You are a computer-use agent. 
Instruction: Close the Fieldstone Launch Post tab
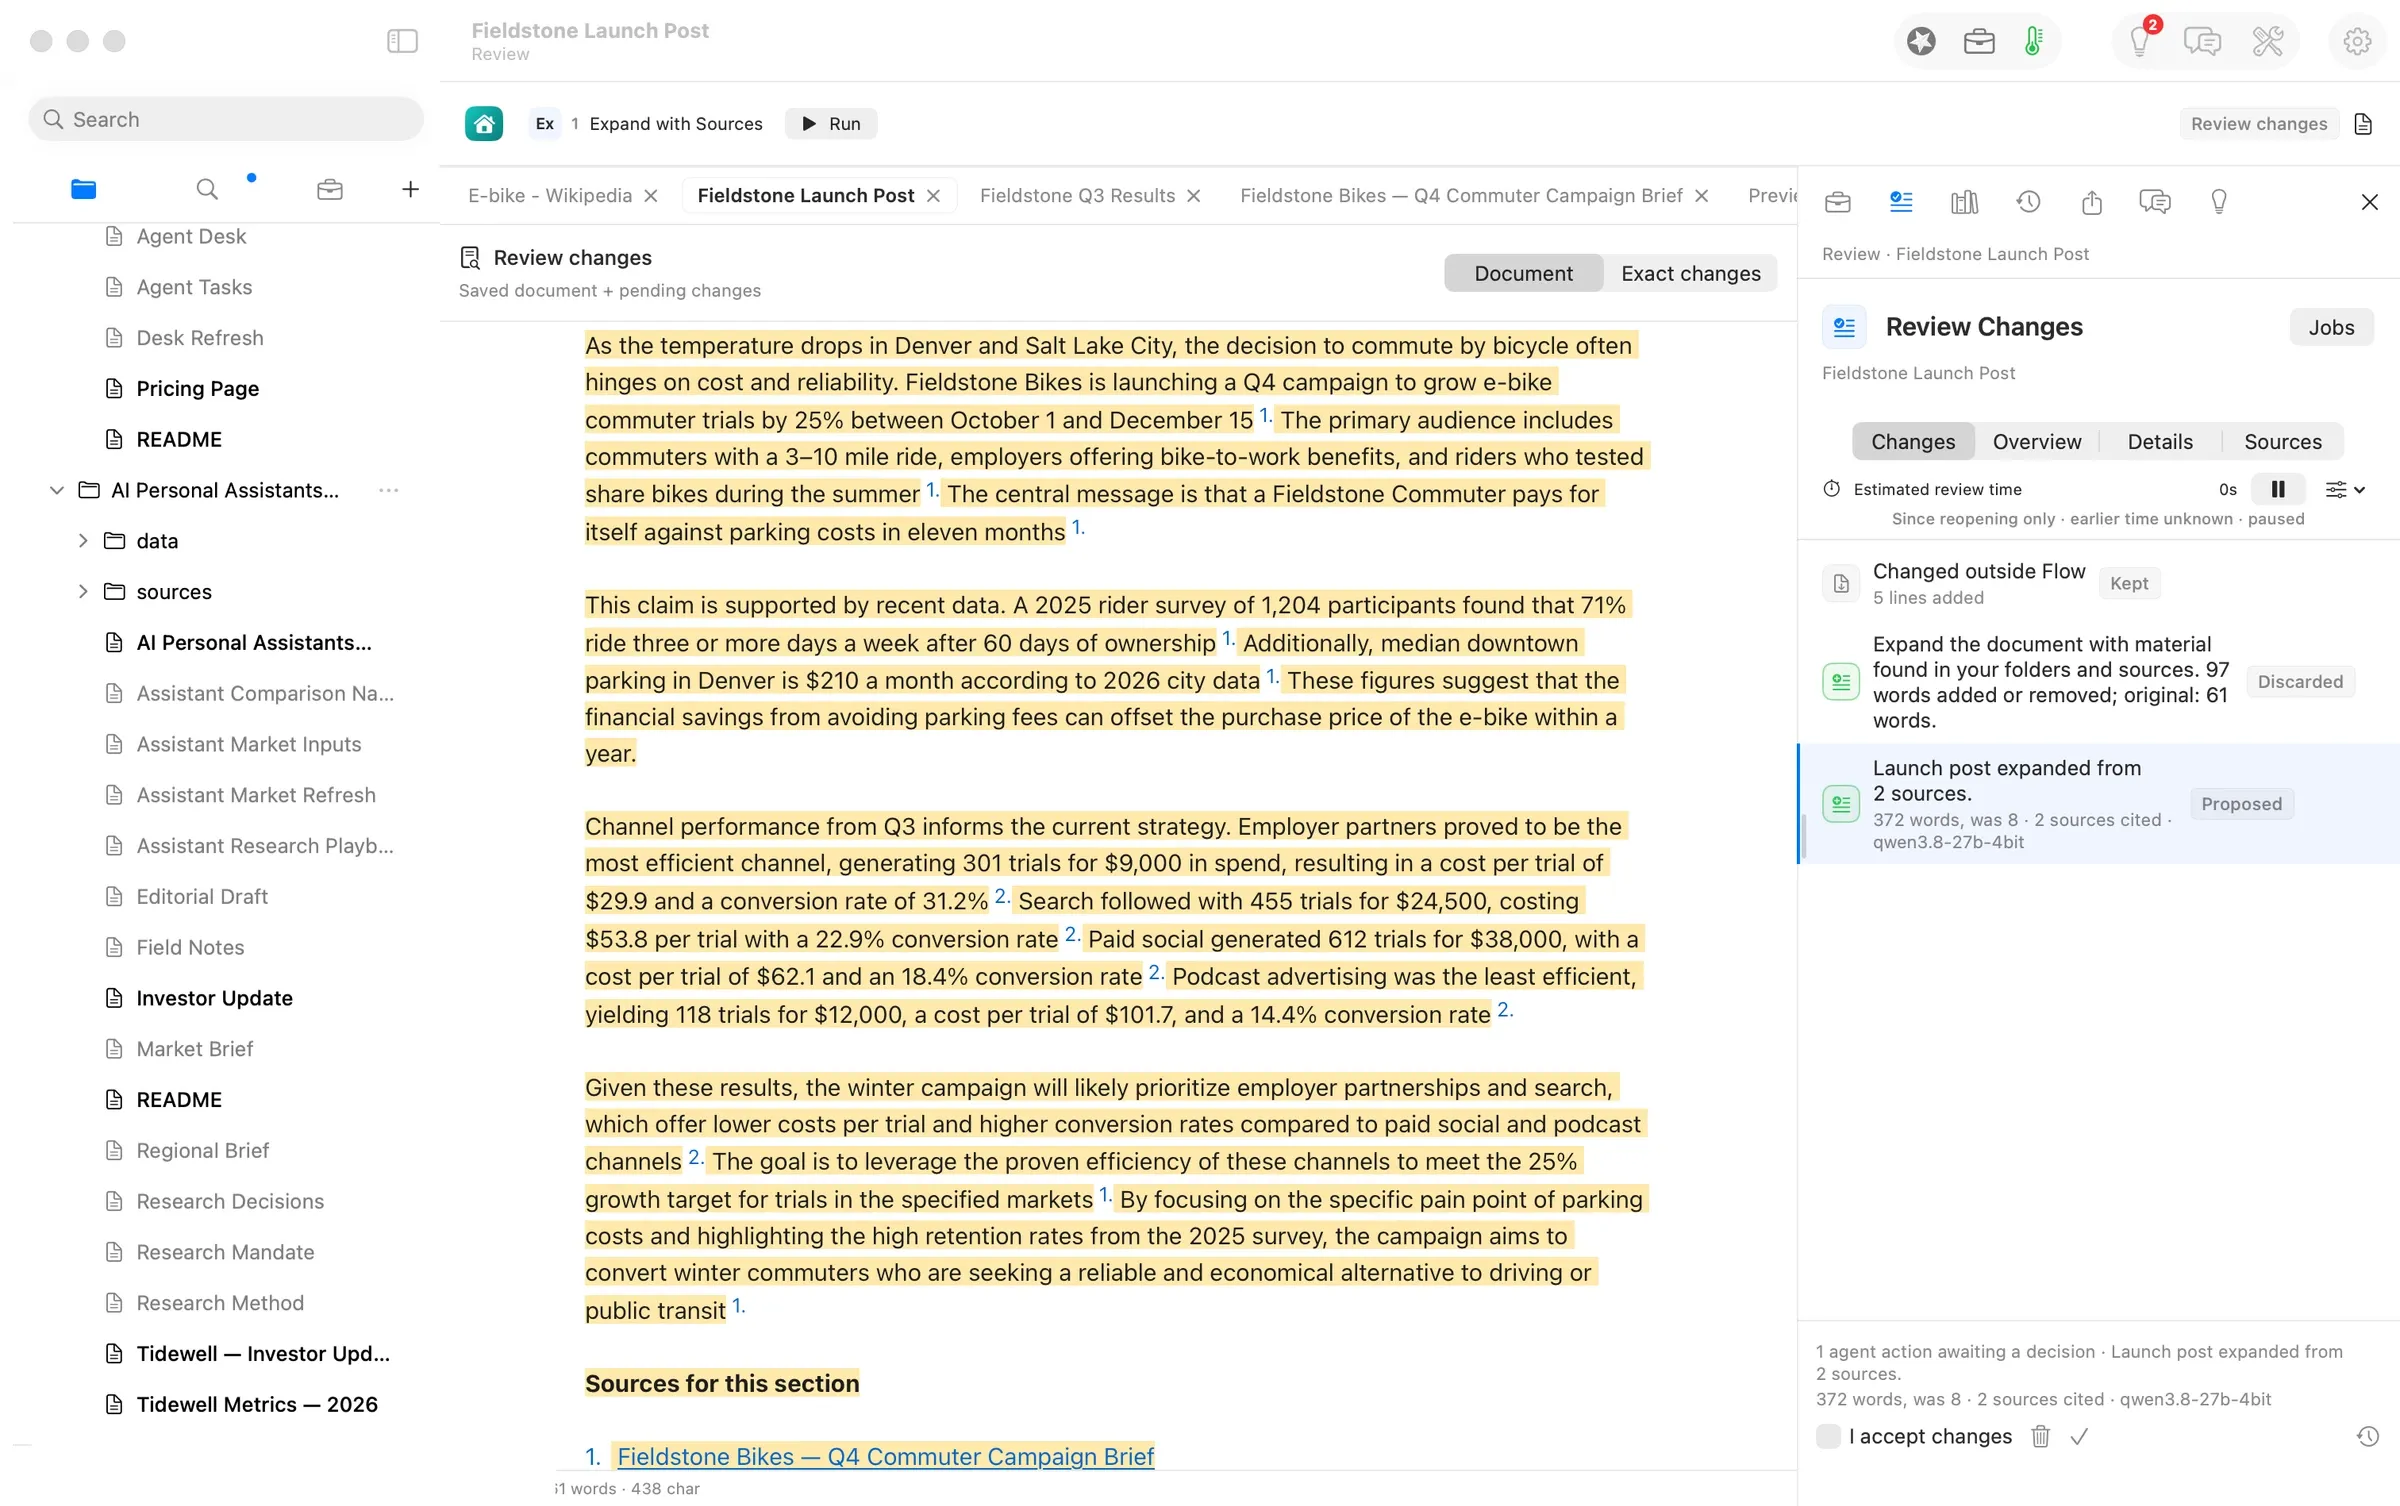coord(933,196)
